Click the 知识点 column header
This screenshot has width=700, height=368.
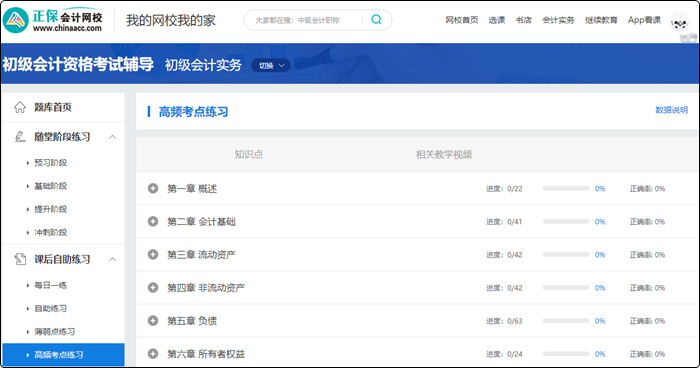click(249, 155)
